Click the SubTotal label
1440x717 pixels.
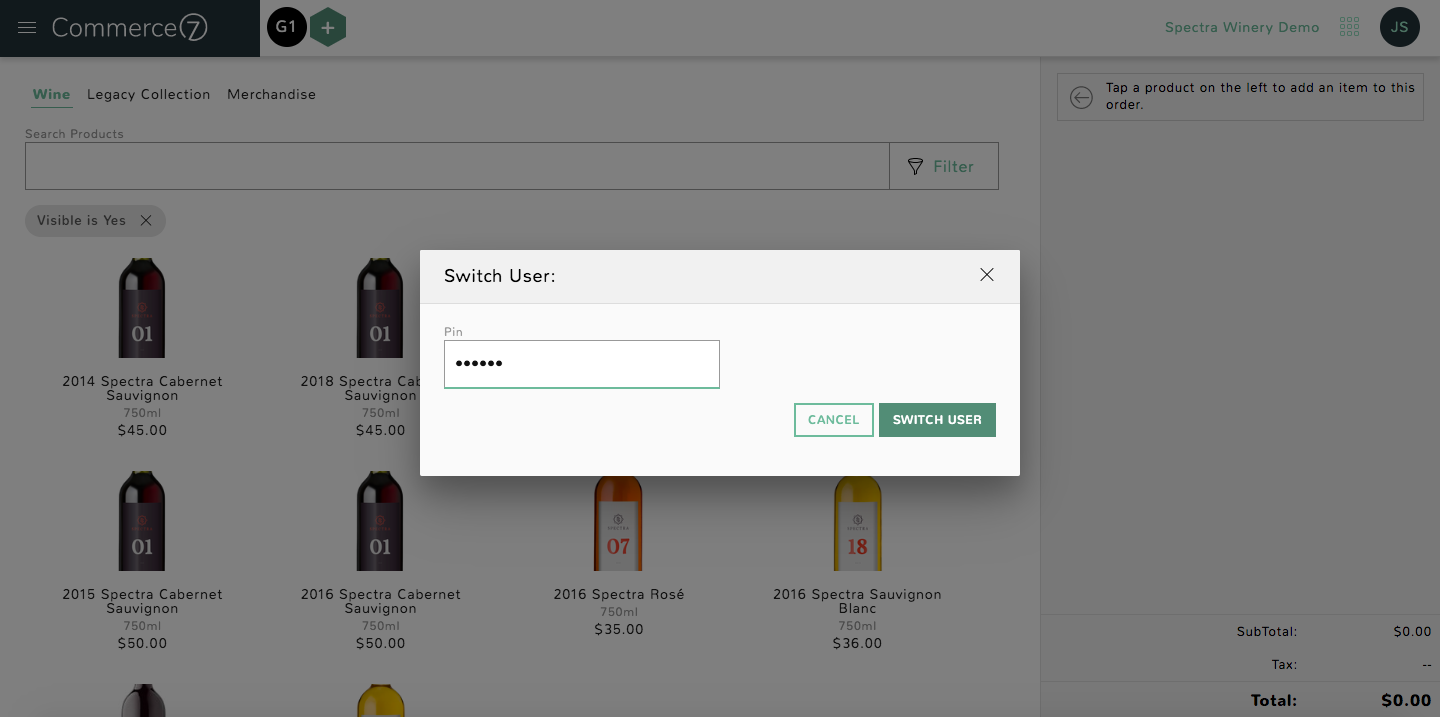pos(1266,632)
